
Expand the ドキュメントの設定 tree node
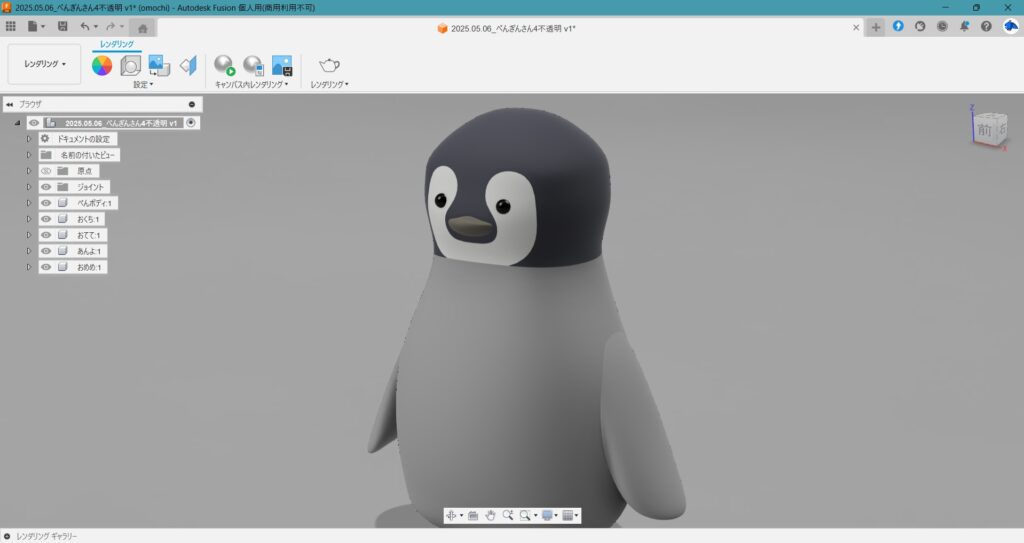pyautogui.click(x=29, y=139)
